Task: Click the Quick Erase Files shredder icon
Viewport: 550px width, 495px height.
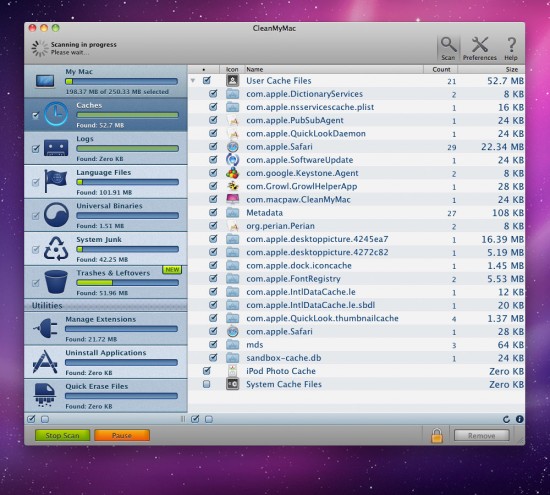Action: point(45,395)
